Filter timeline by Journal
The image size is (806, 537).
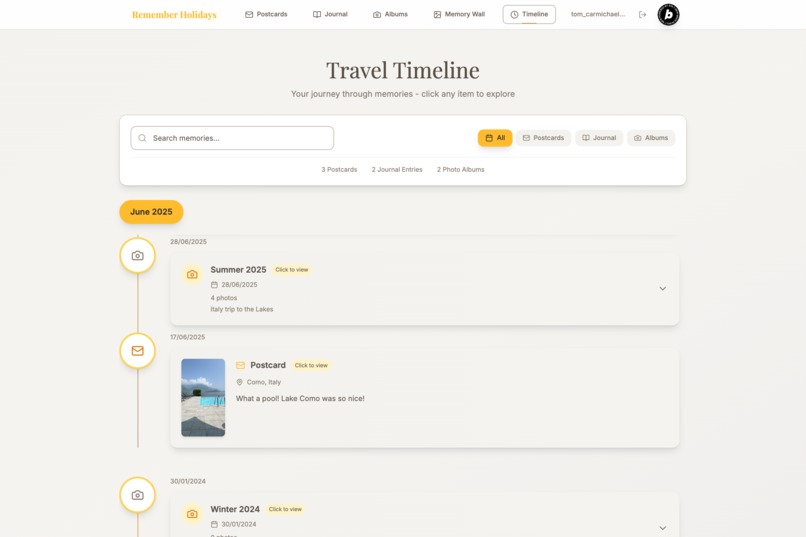click(599, 138)
